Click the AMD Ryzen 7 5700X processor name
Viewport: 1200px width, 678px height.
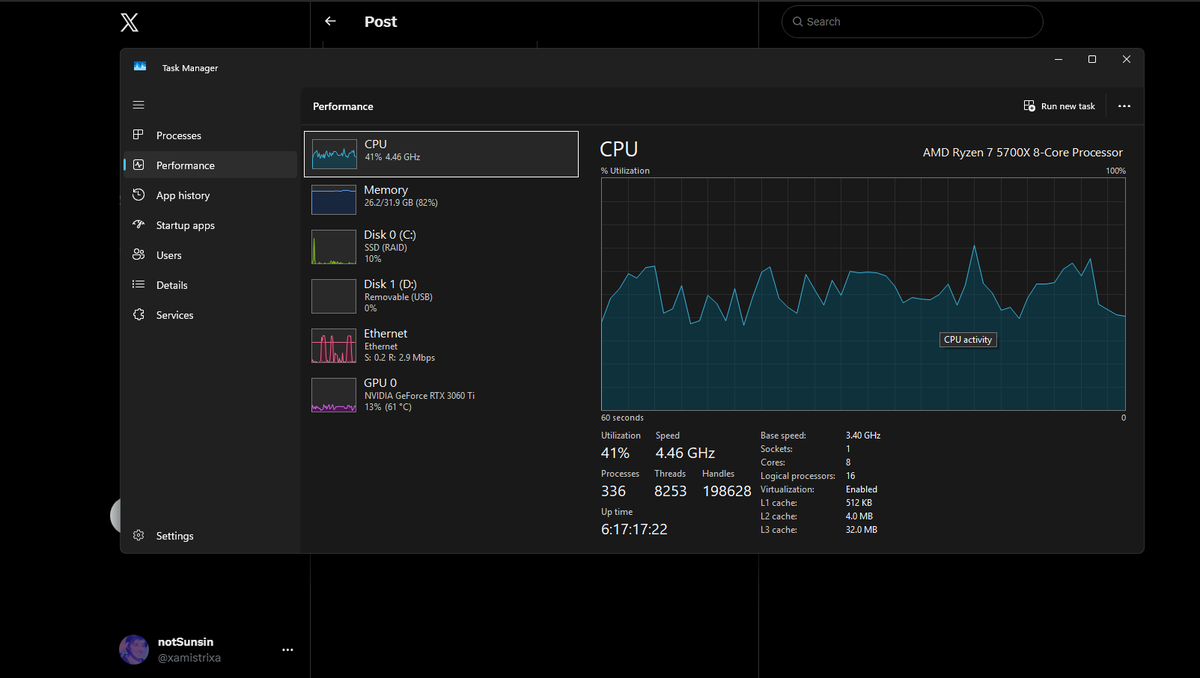coord(1023,153)
